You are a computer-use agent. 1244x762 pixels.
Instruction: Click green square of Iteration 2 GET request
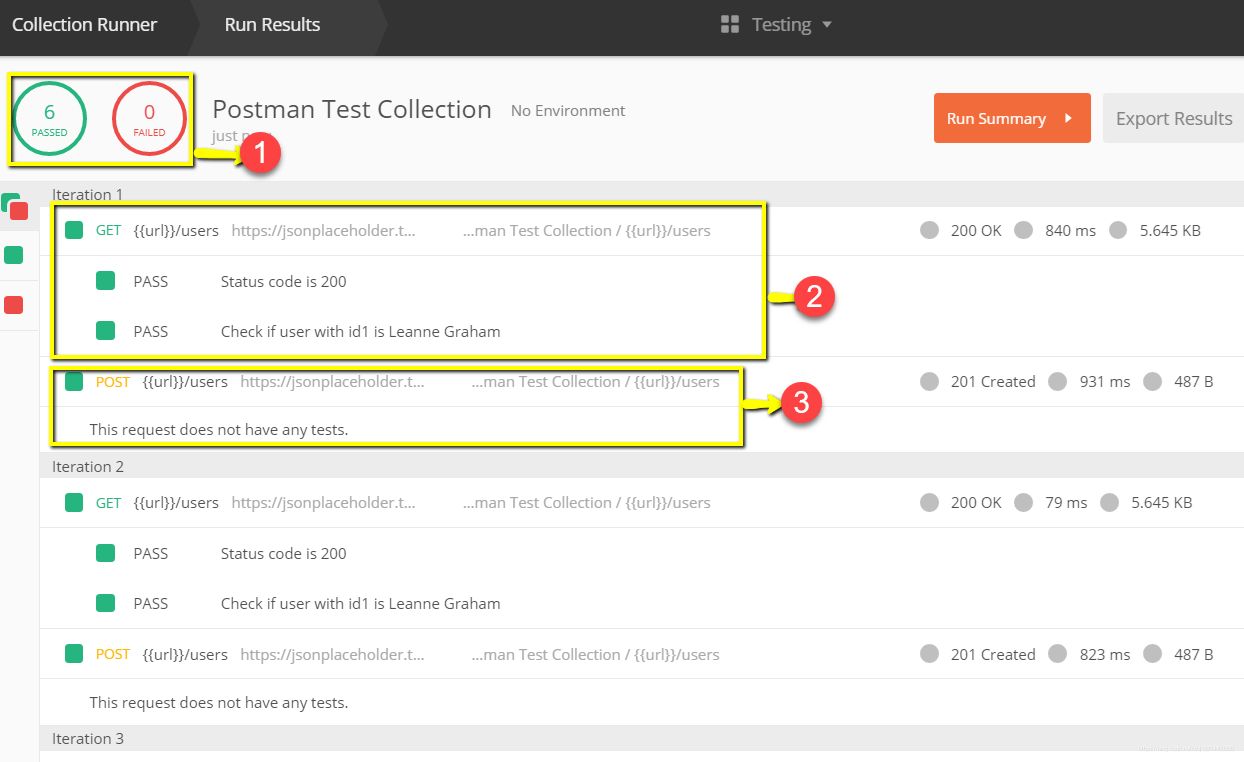point(74,503)
